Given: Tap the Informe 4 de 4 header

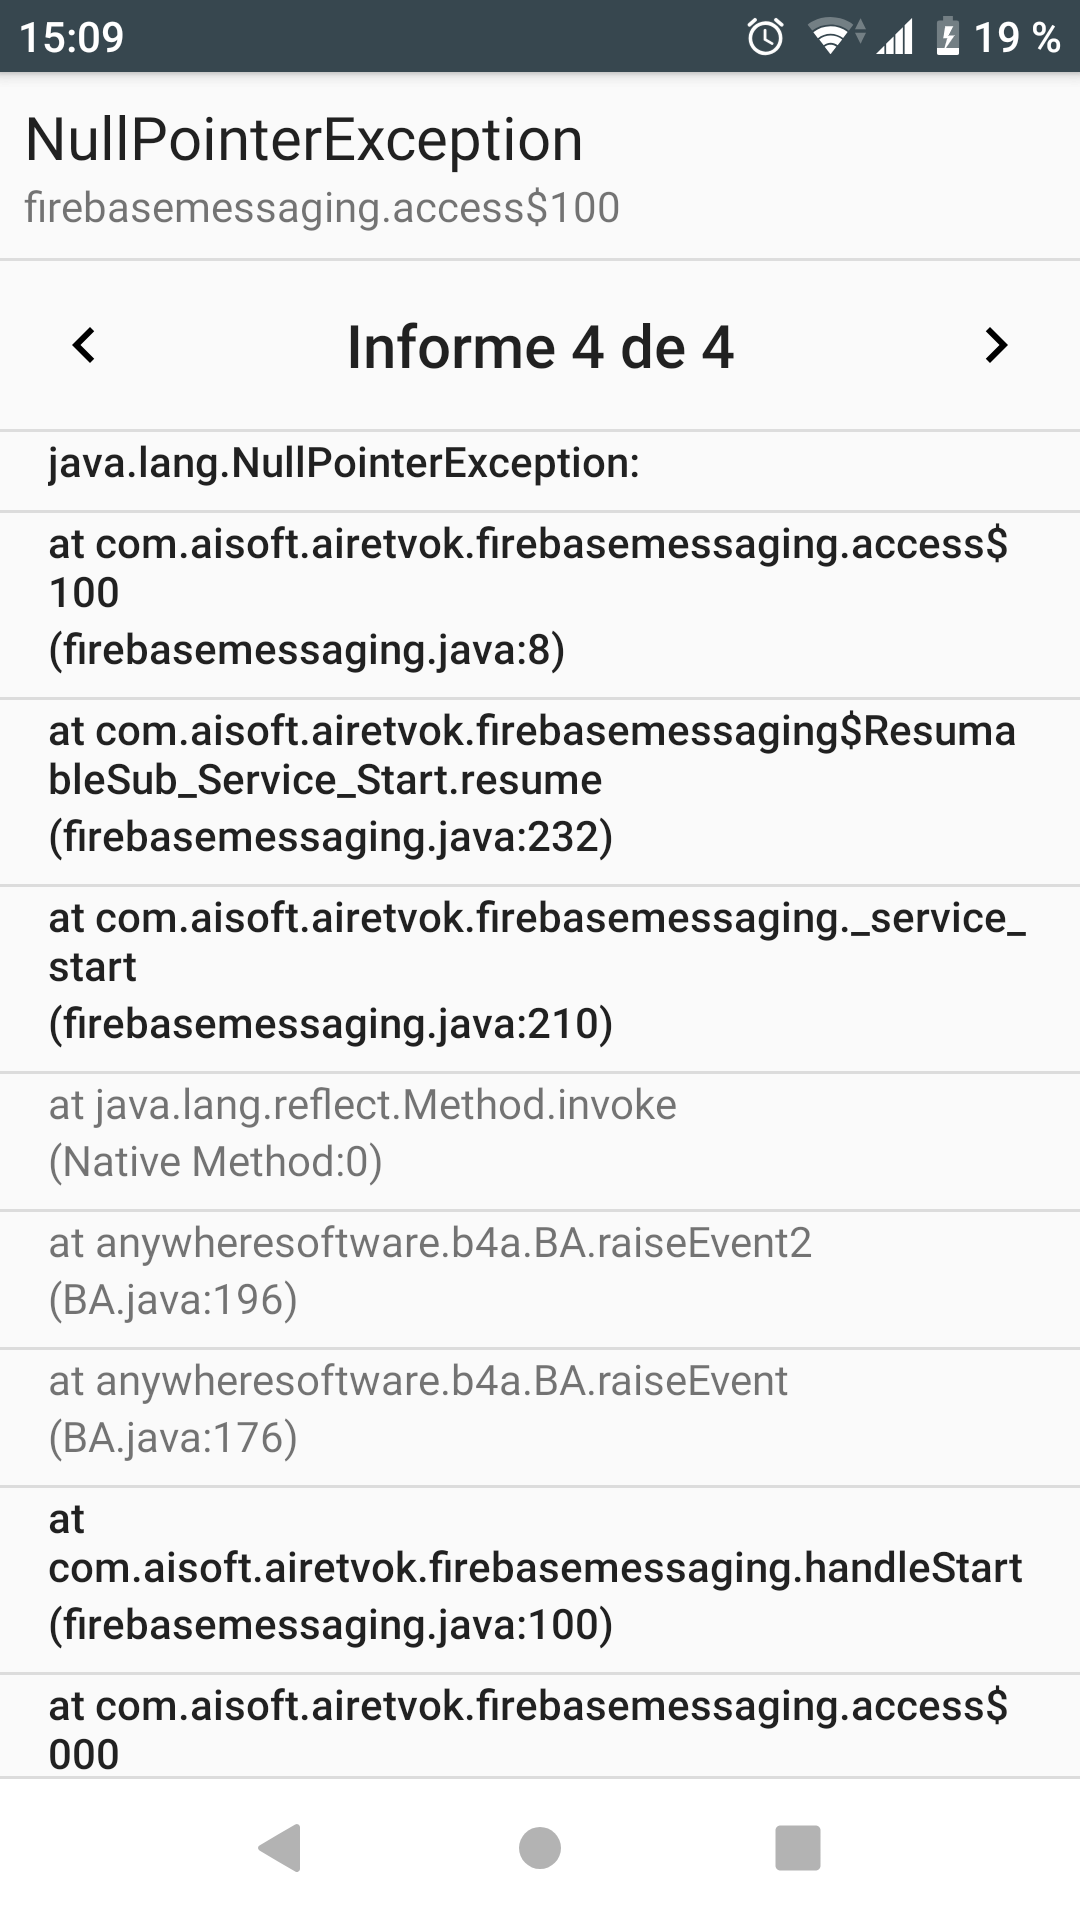Looking at the screenshot, I should tap(540, 347).
